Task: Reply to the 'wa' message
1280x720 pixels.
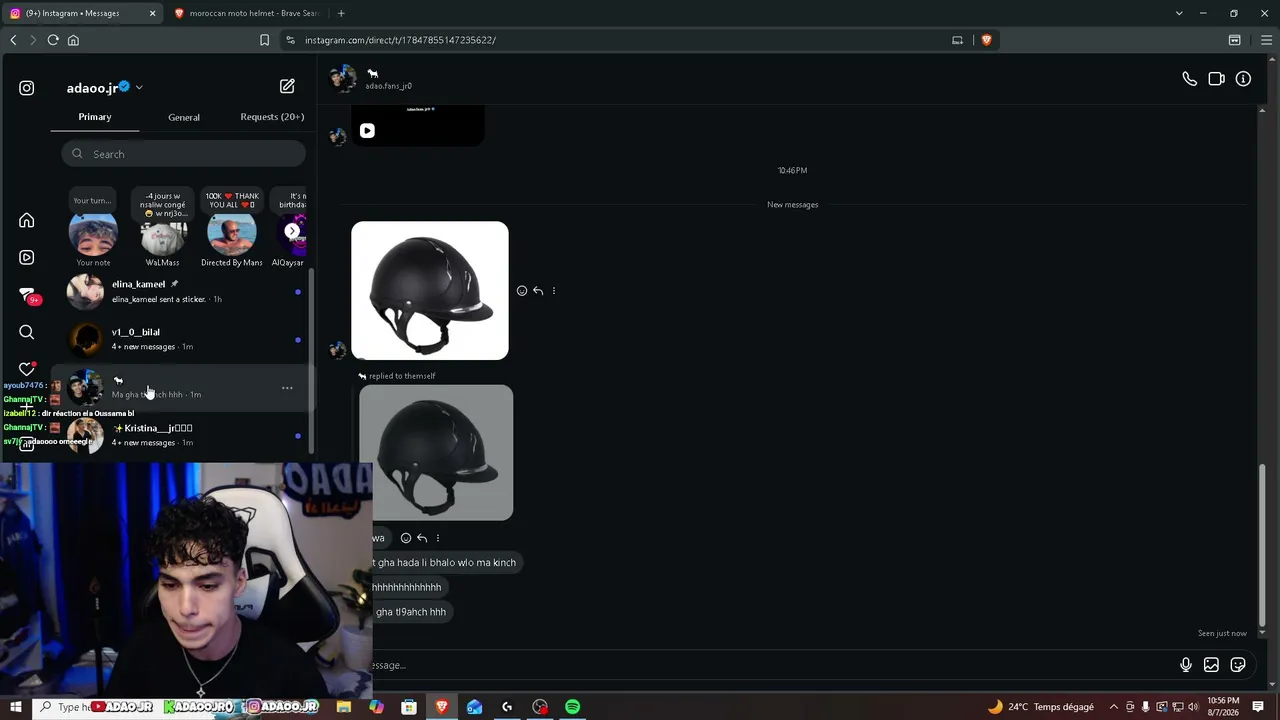Action: 422,538
